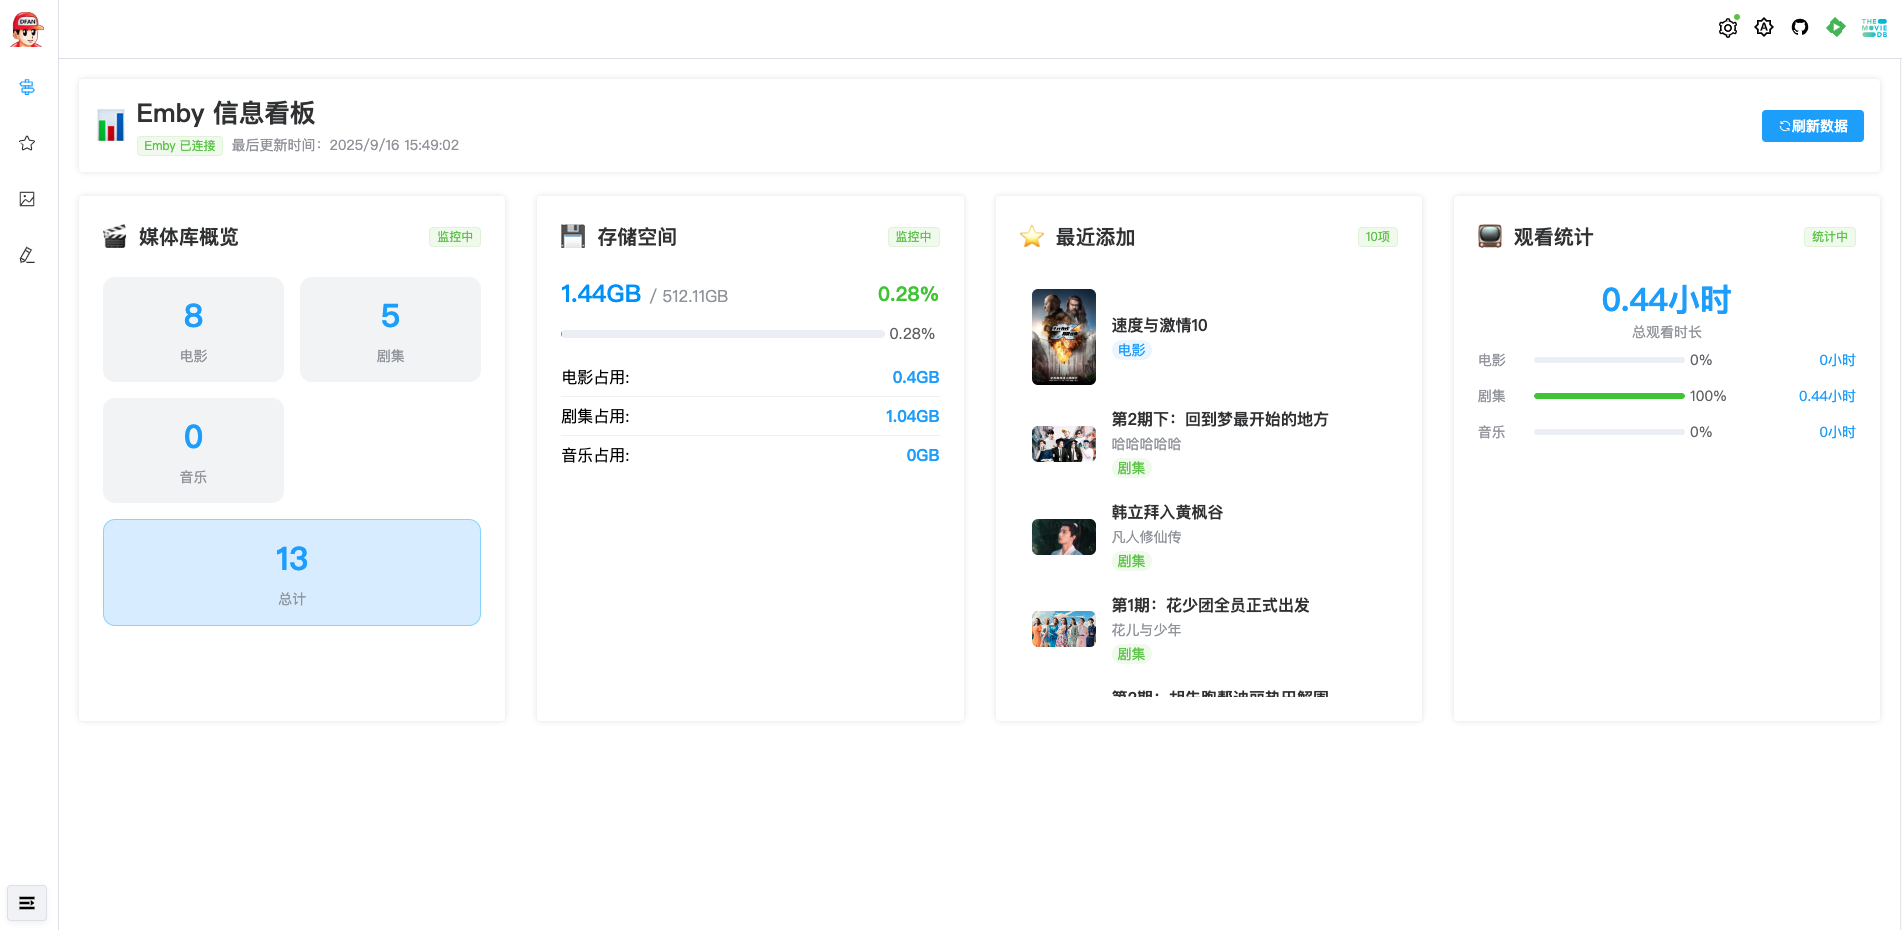Open the pen edit sidebar icon
Image resolution: width=1902 pixels, height=930 pixels.
tap(27, 255)
